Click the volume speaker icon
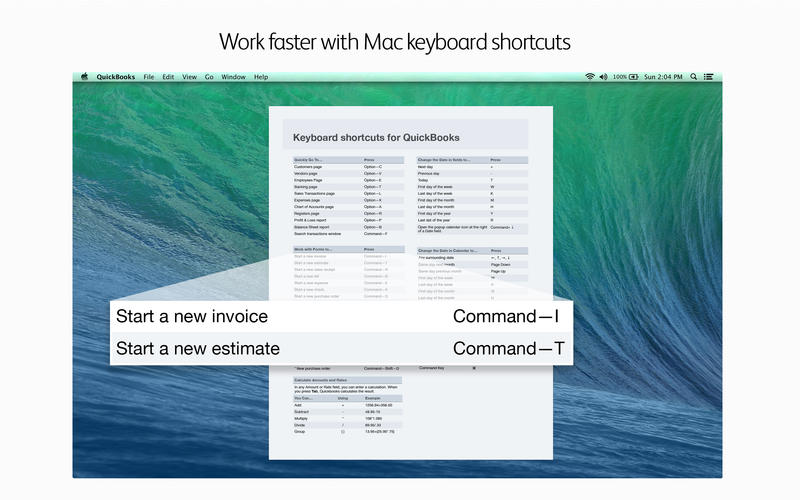The image size is (800, 500). click(604, 77)
